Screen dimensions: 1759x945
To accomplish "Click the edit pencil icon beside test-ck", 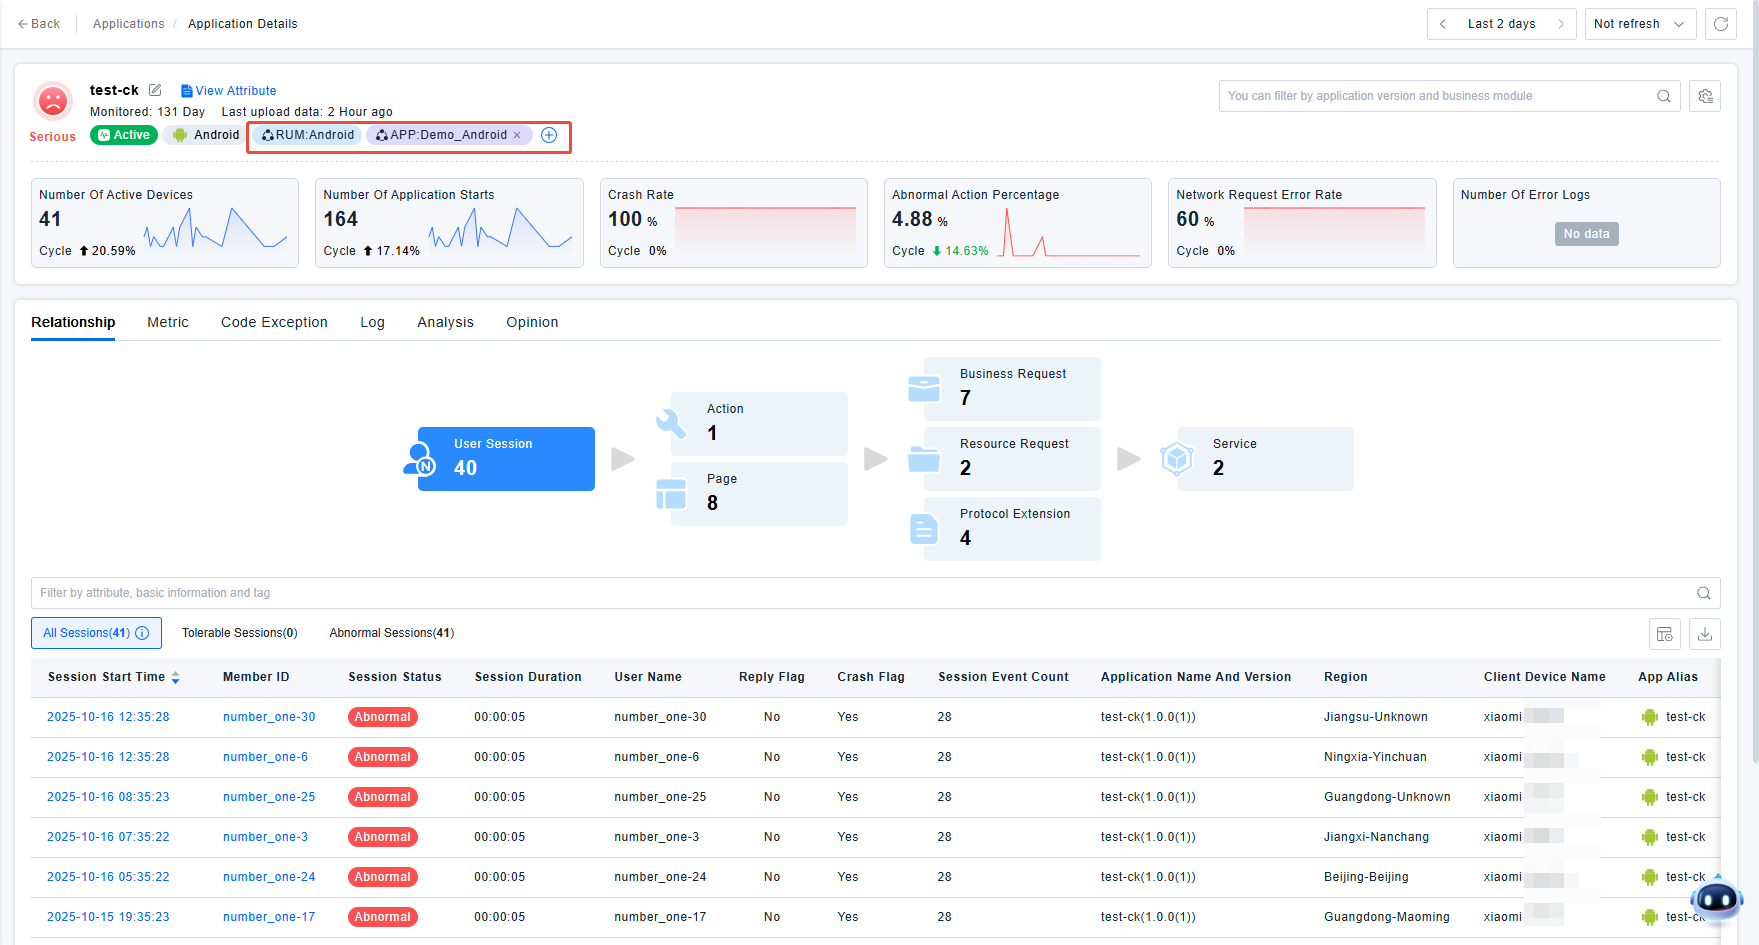I will (x=155, y=90).
